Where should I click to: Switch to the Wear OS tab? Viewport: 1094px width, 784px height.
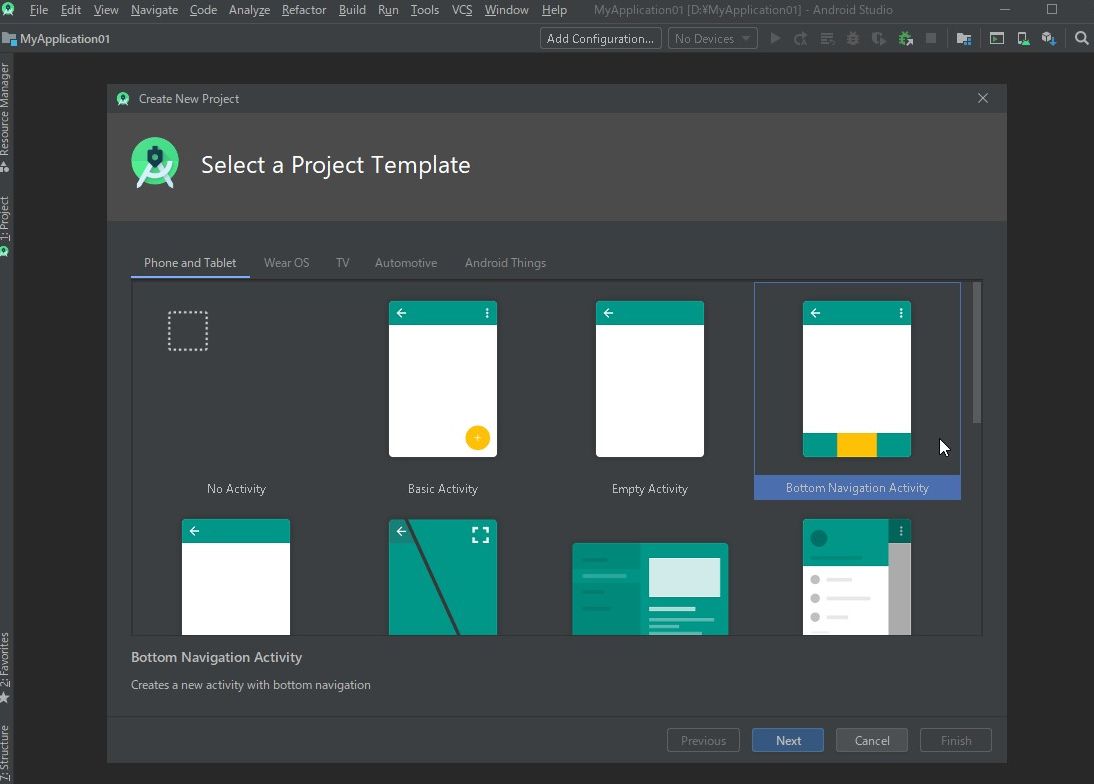point(286,262)
